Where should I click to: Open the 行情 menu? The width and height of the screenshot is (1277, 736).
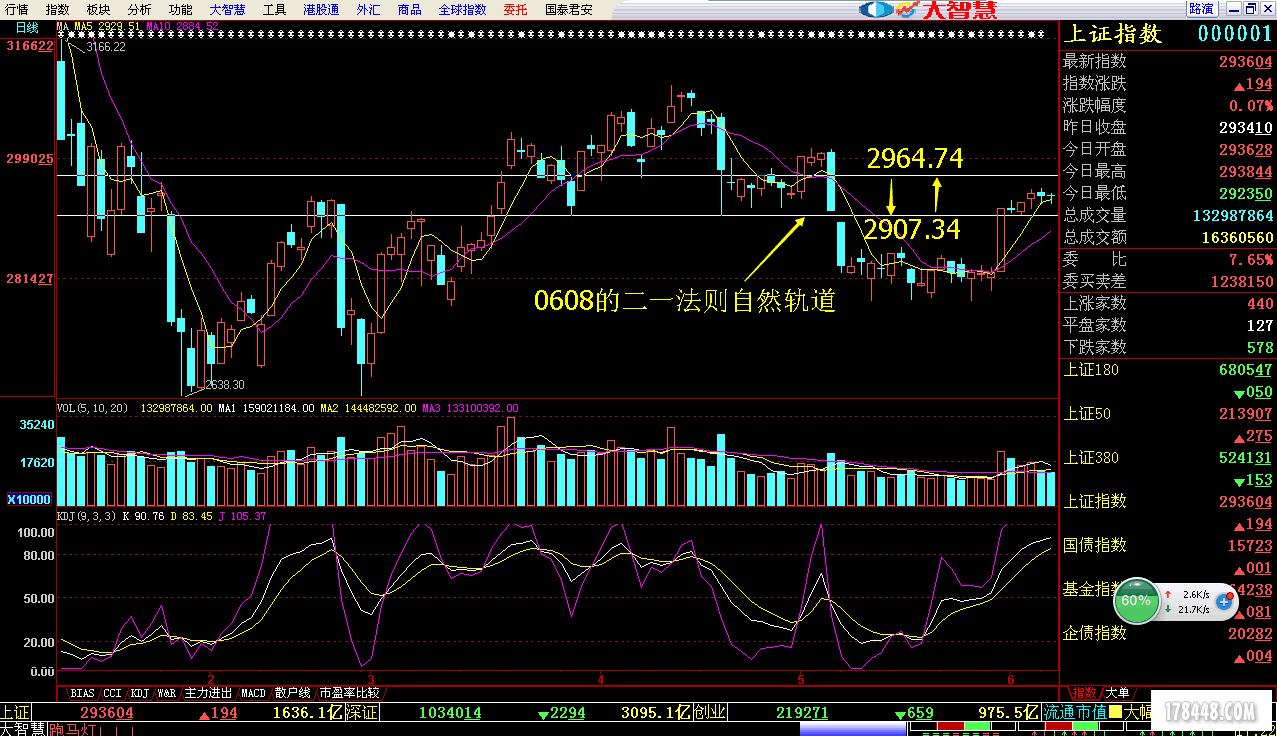coord(17,9)
